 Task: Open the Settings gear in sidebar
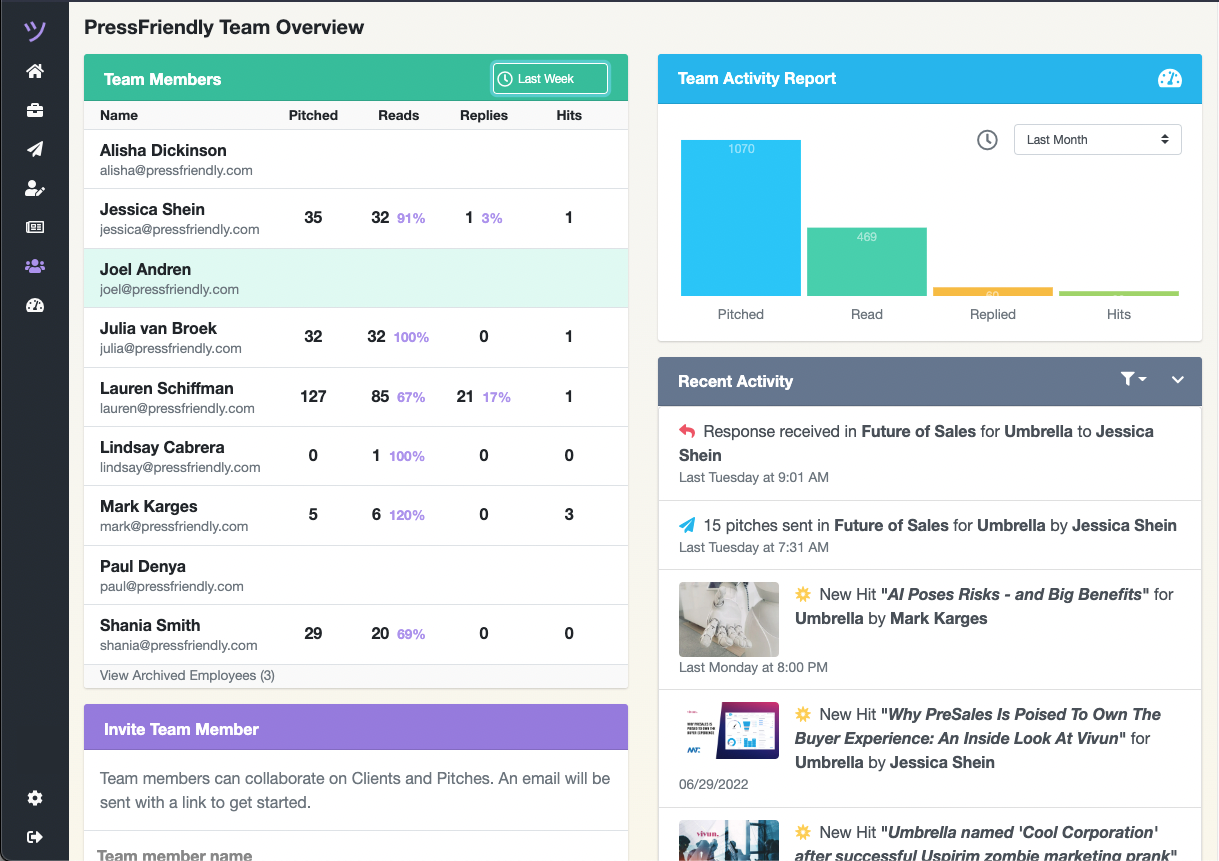point(34,798)
